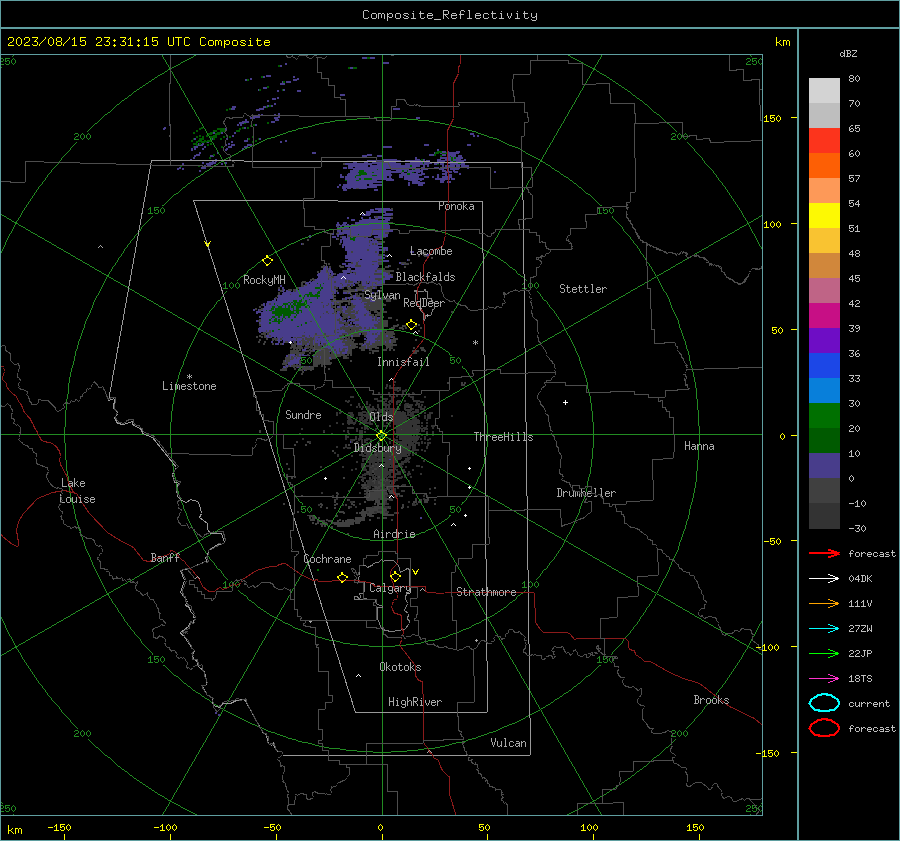Click the Ponoka city label
The image size is (900, 841).
pyautogui.click(x=456, y=206)
